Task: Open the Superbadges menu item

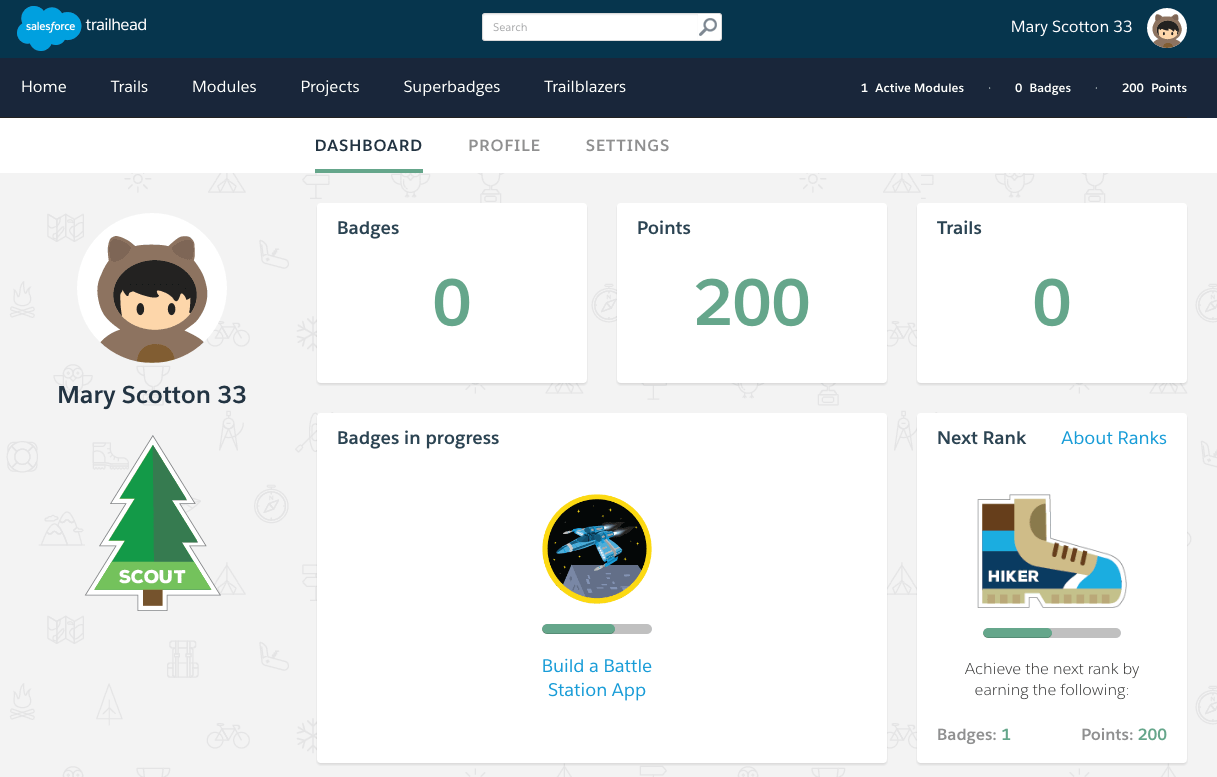Action: 452,87
